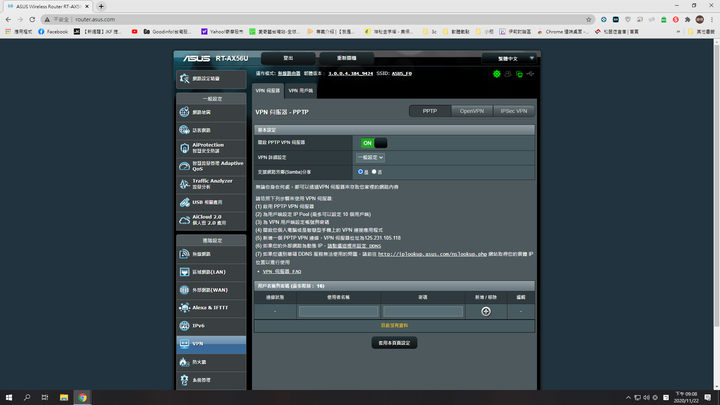Switch to the second VPN tab
Screen dimensions: 720x405
coord(300,91)
